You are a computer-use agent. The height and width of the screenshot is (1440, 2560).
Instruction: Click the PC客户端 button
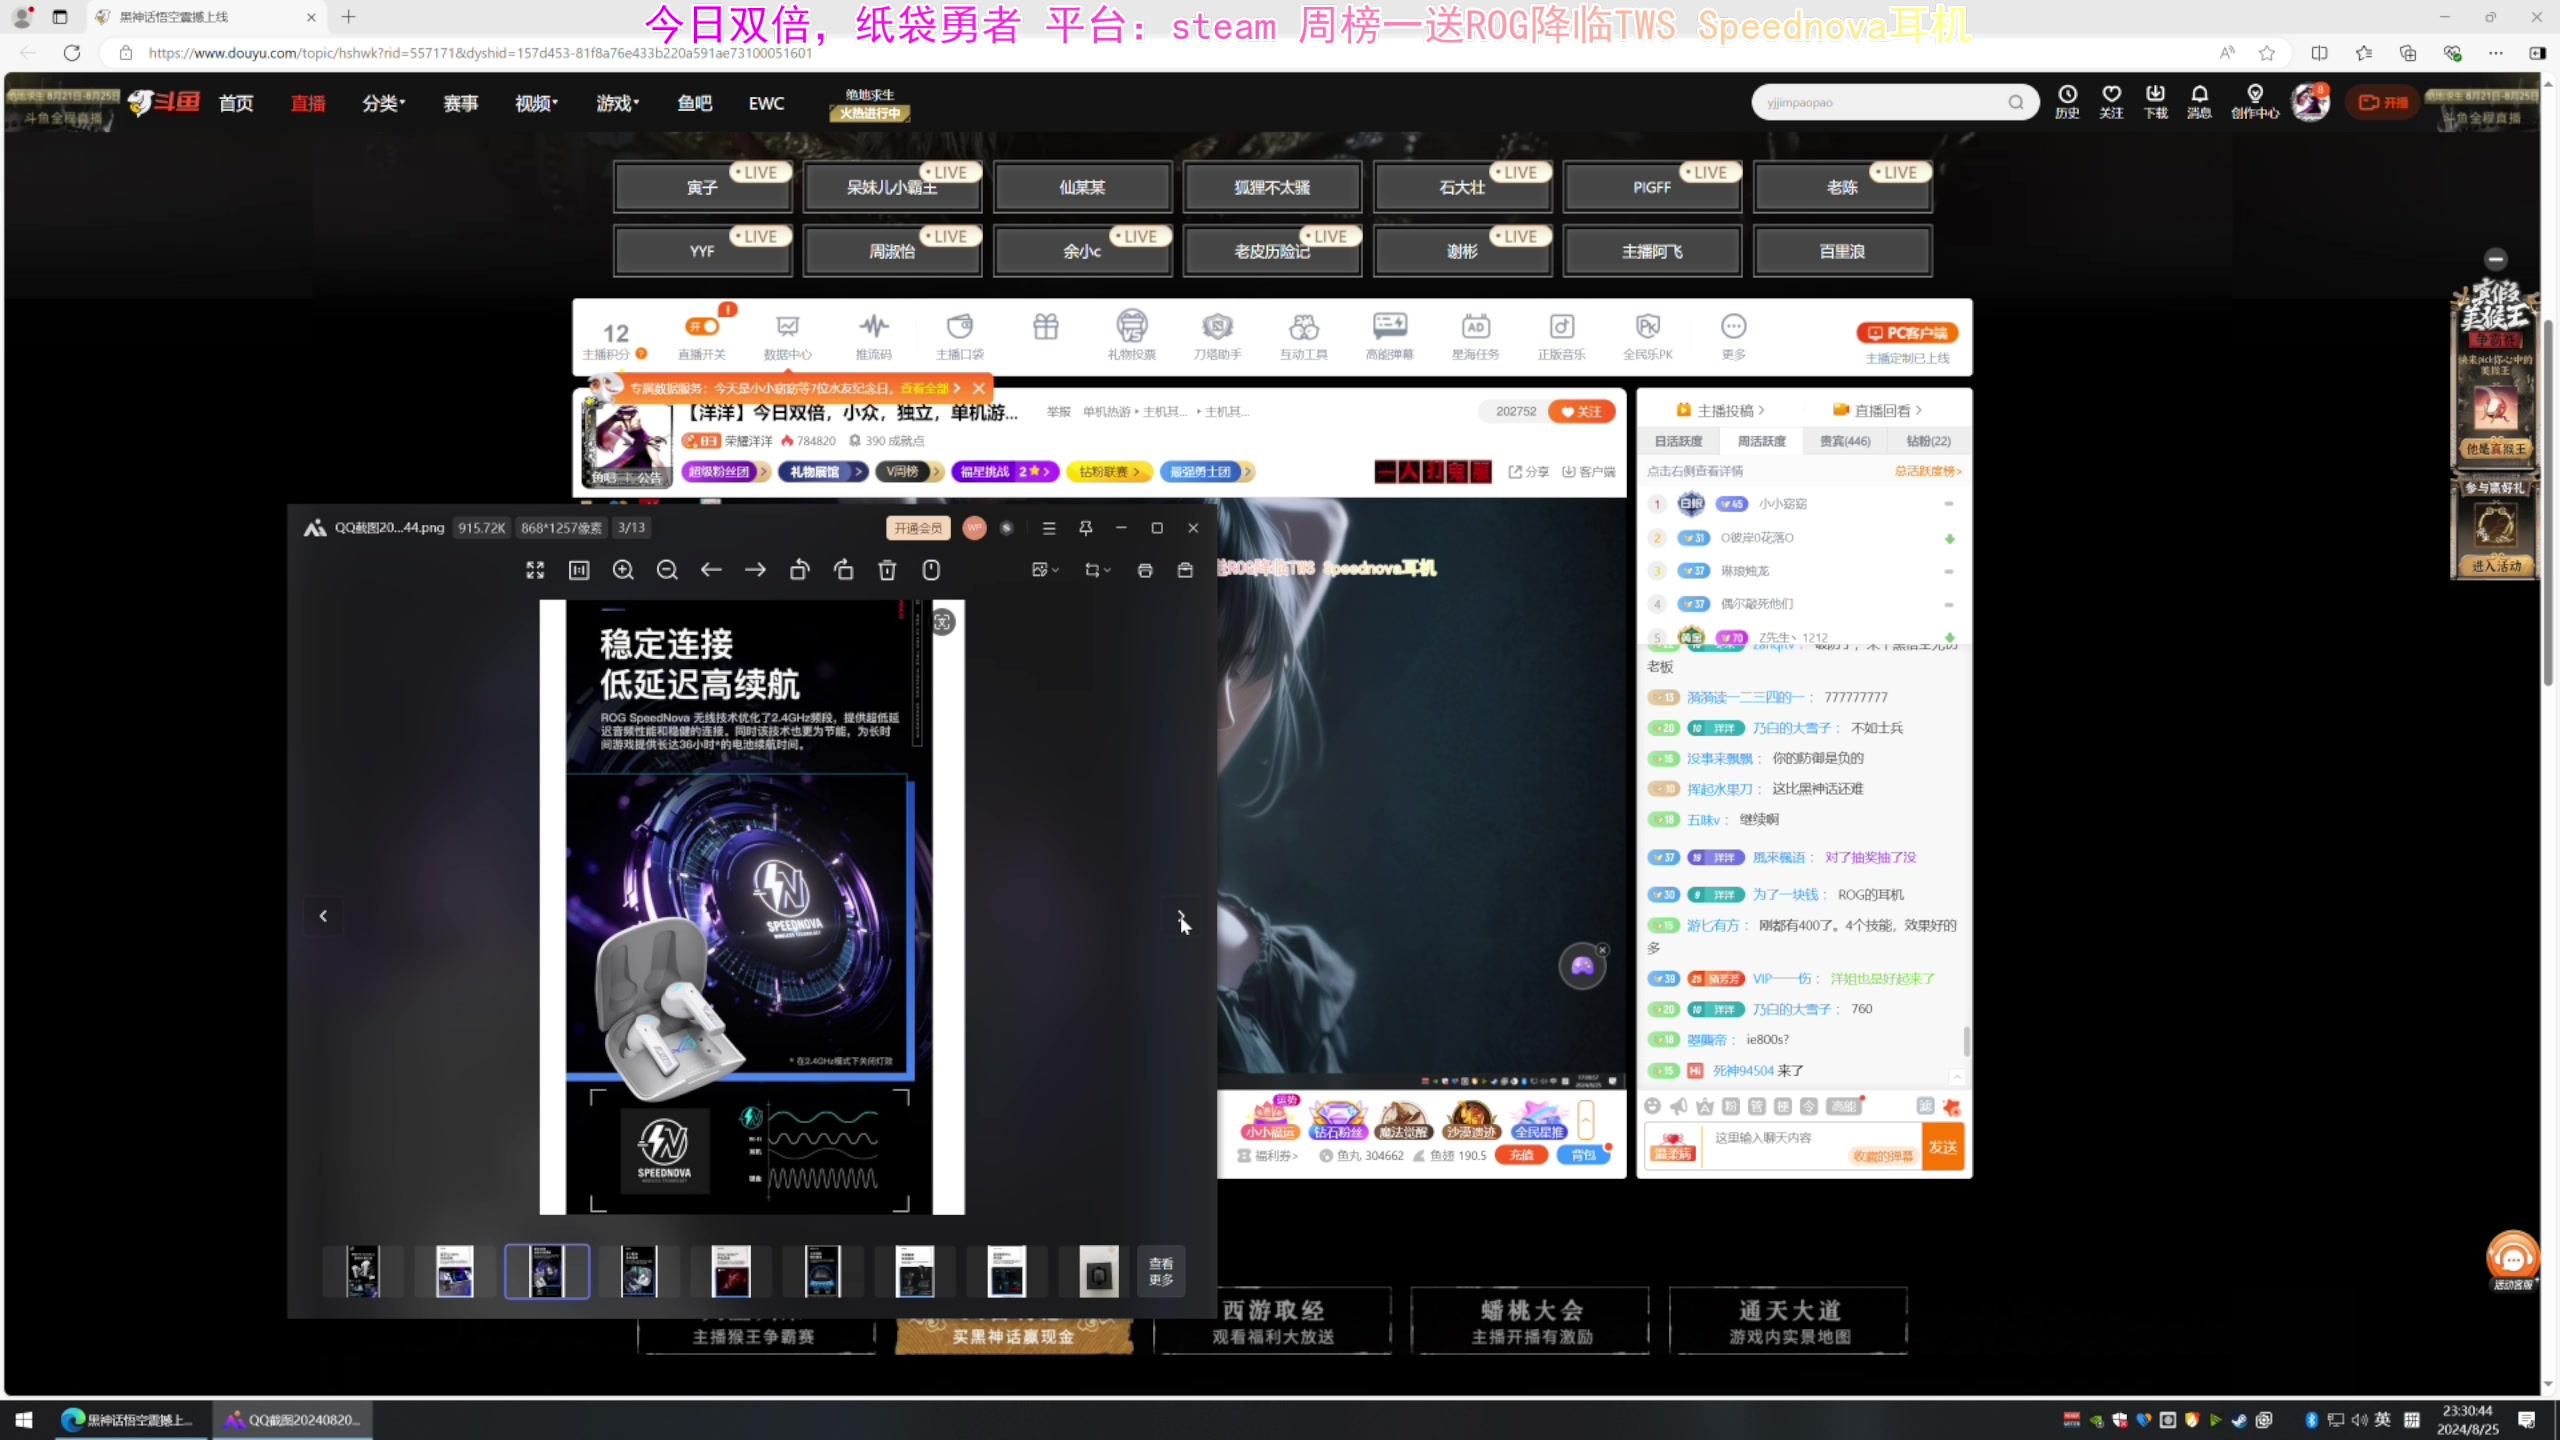tap(1907, 333)
